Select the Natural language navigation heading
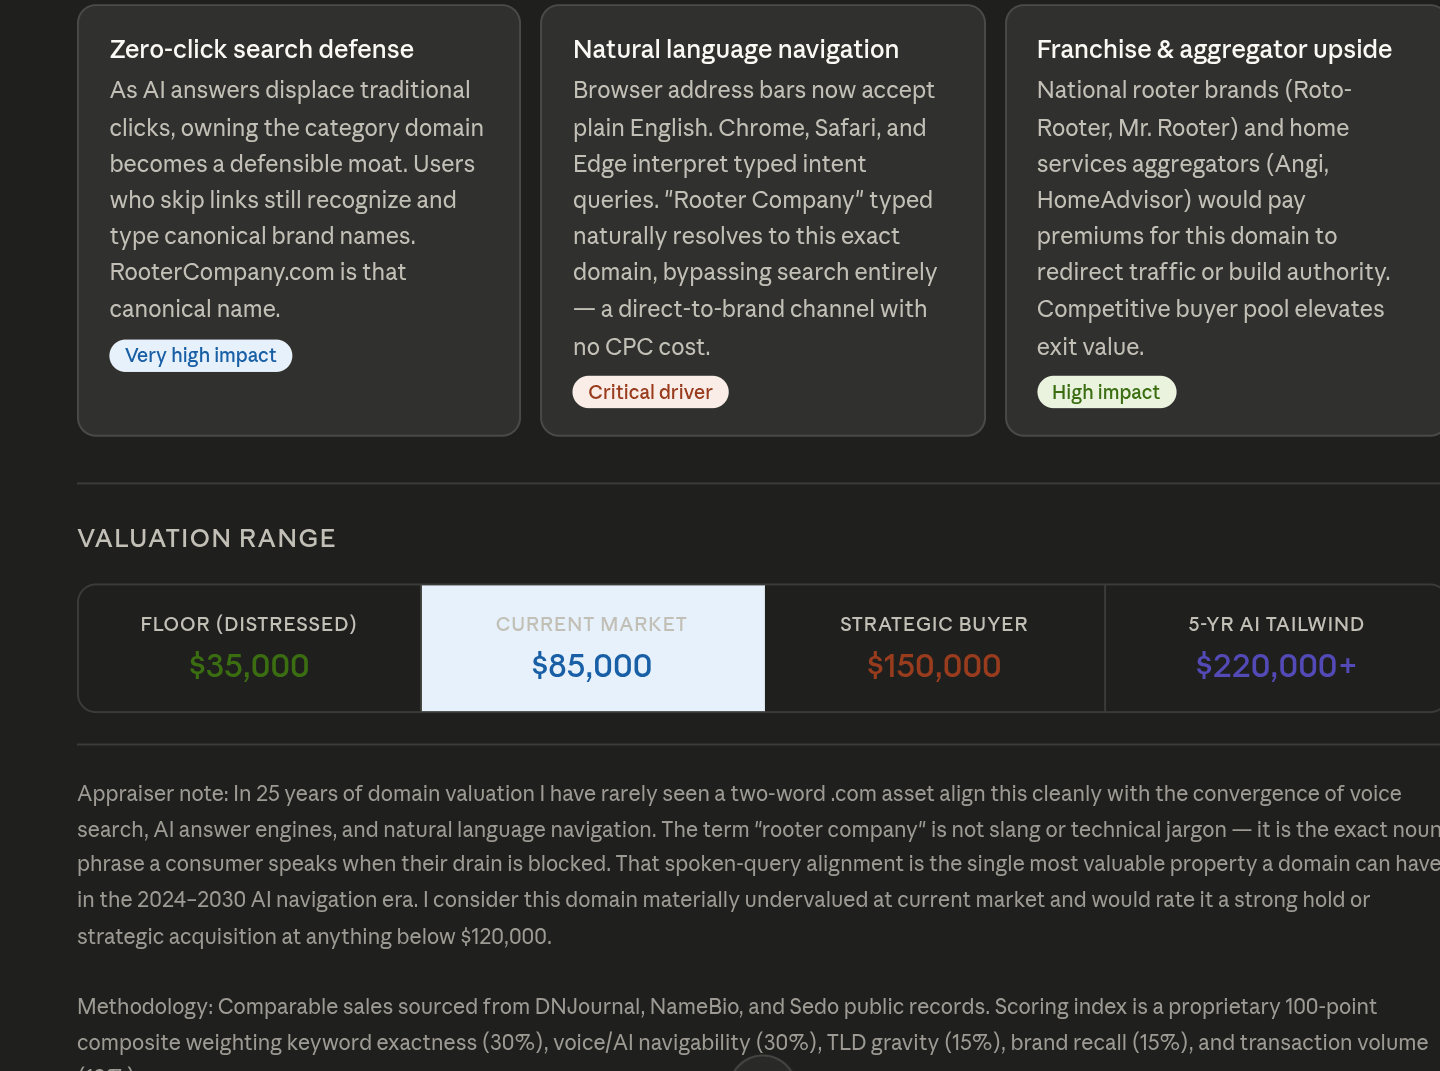 (735, 49)
